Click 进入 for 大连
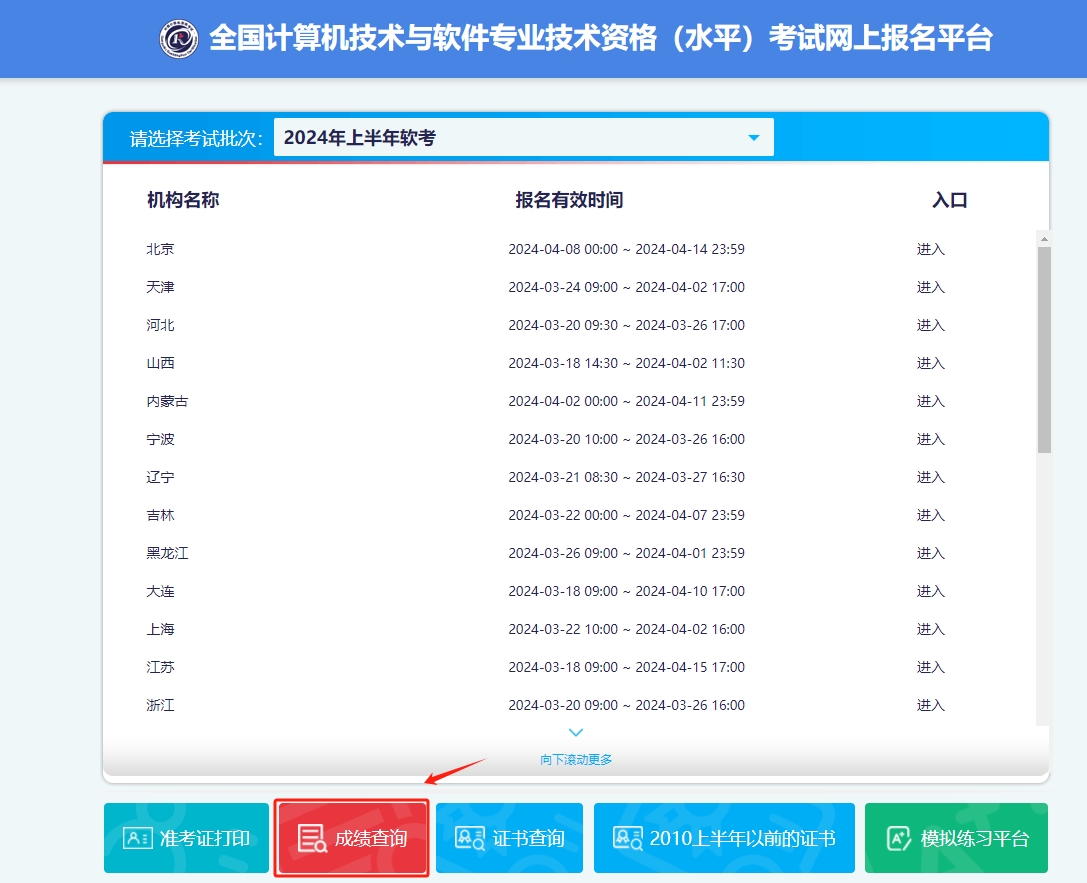The width and height of the screenshot is (1087, 883). point(930,592)
